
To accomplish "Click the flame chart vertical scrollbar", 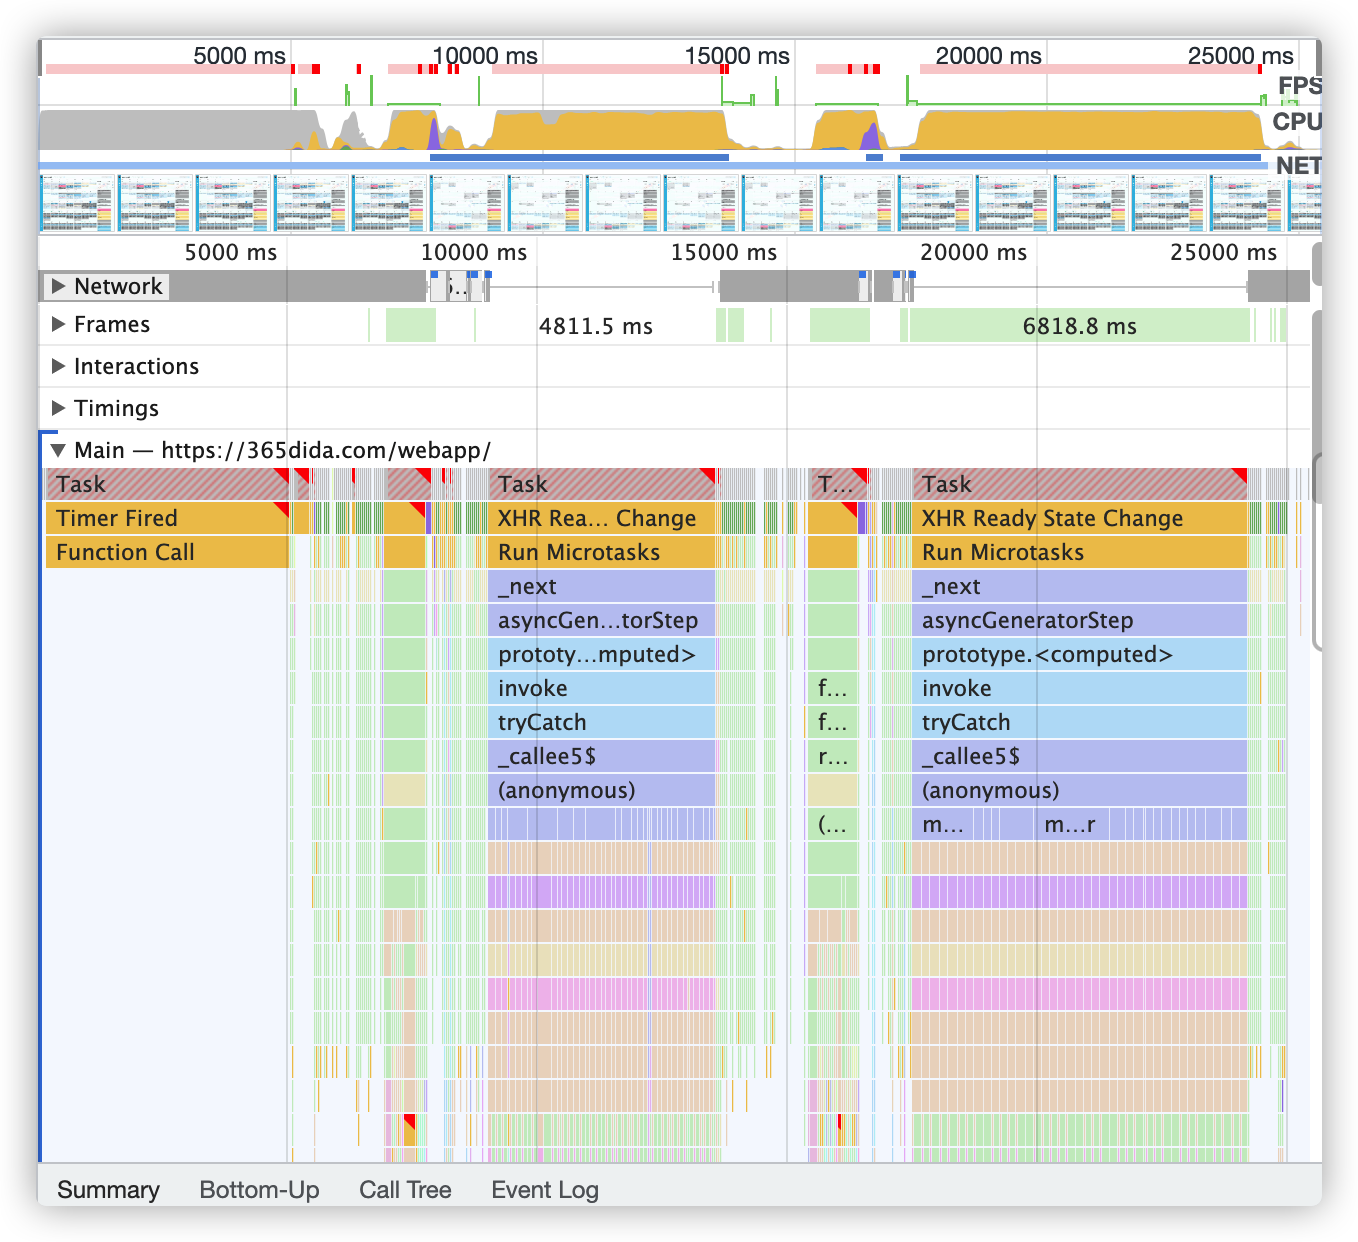I will (1317, 480).
